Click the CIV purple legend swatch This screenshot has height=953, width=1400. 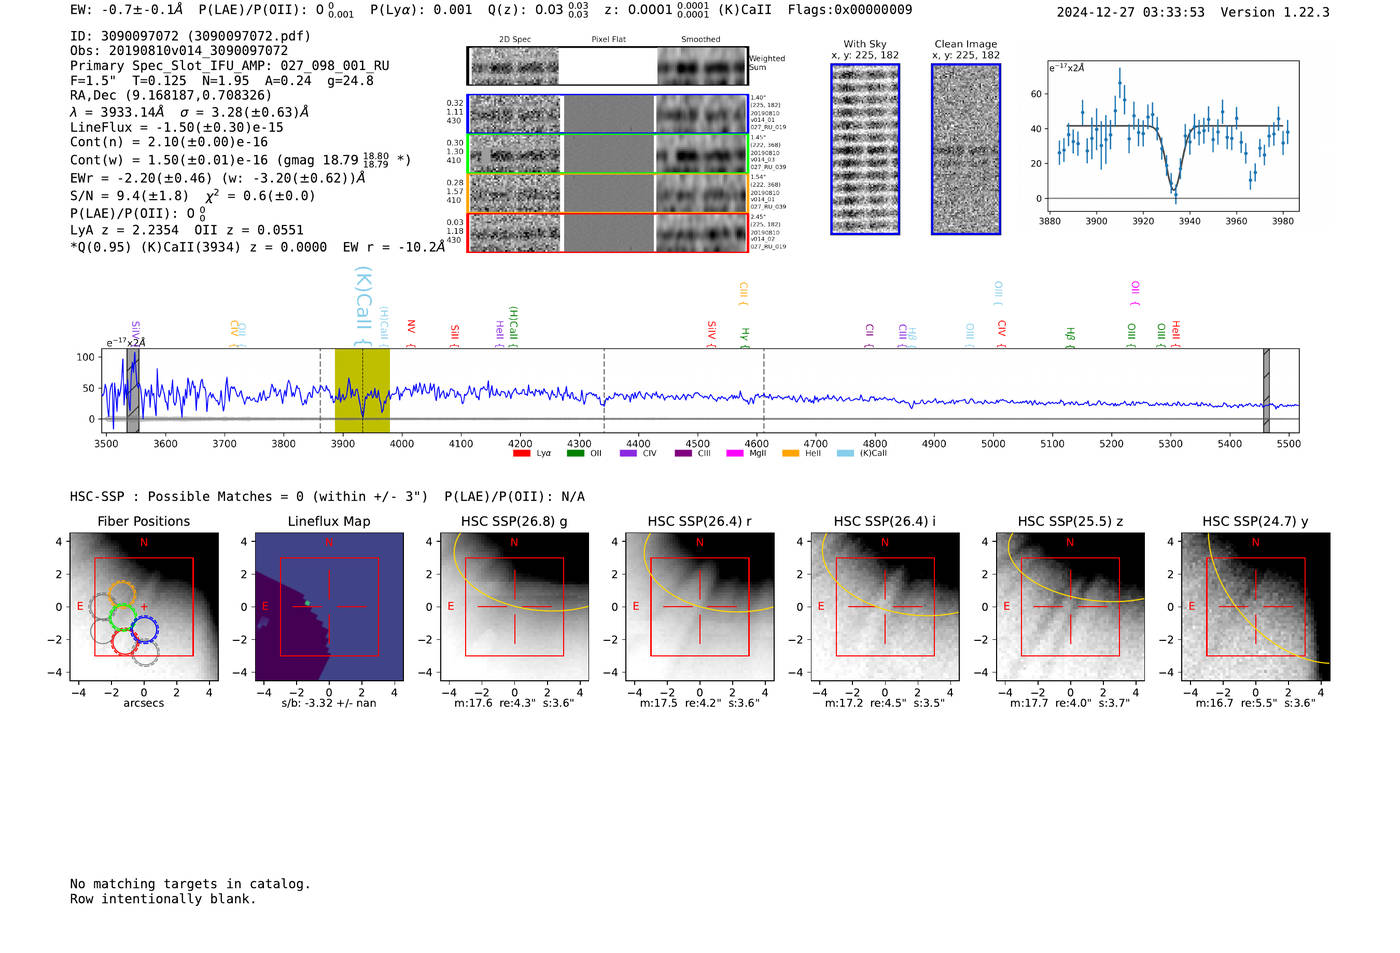(x=628, y=453)
